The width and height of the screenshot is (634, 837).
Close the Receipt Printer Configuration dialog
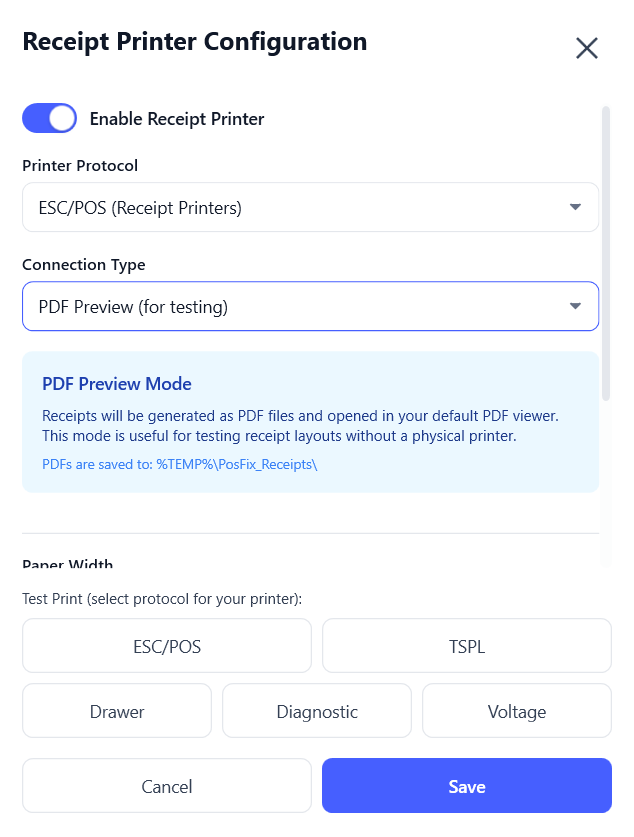[x=587, y=48]
